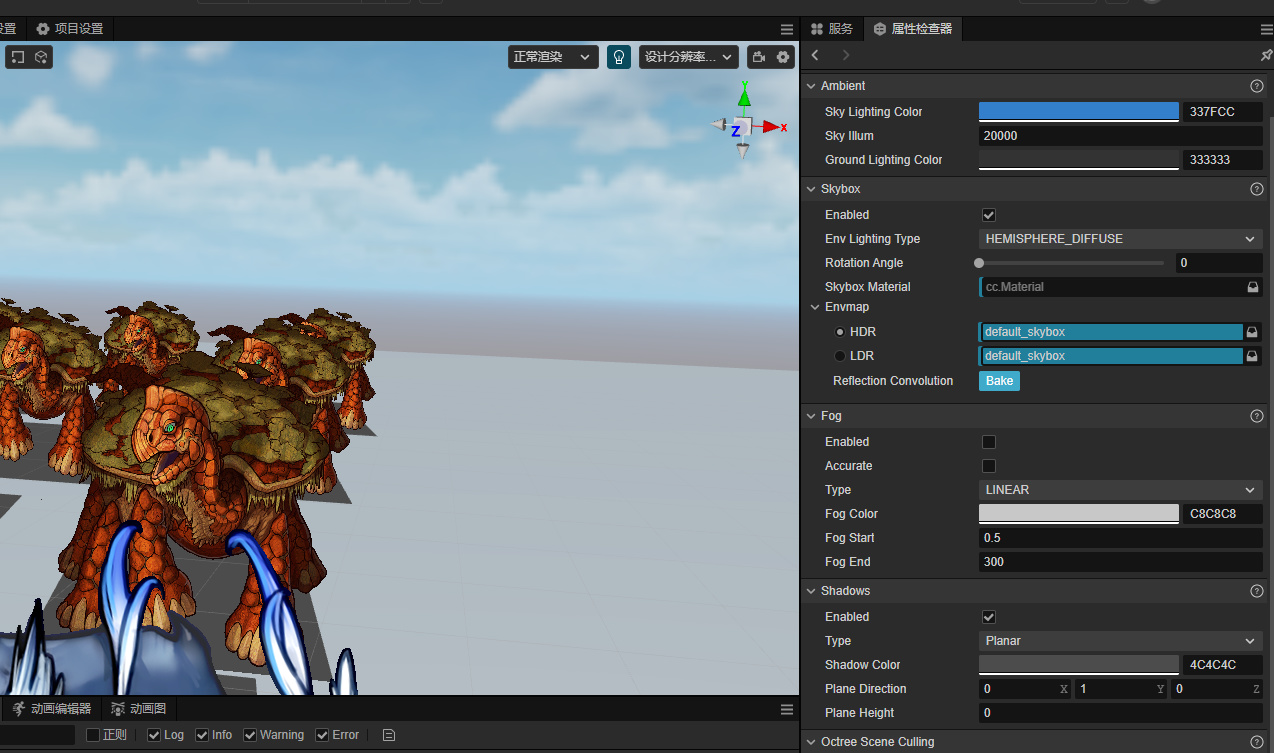1274x753 pixels.
Task: Open Fog Color swatch
Action: [x=1079, y=514]
